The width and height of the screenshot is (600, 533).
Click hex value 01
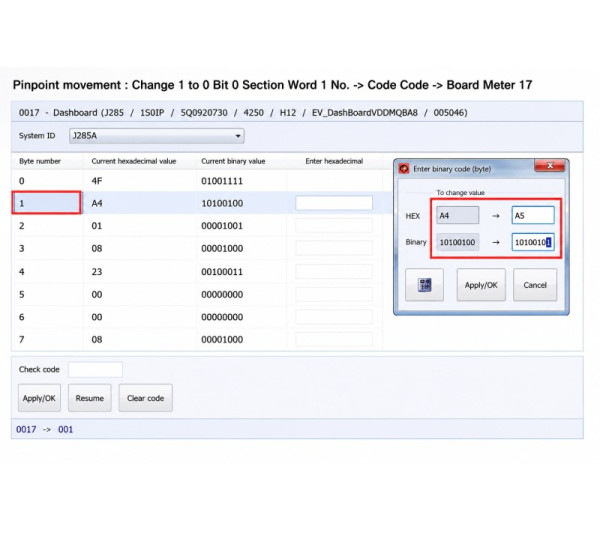point(96,226)
